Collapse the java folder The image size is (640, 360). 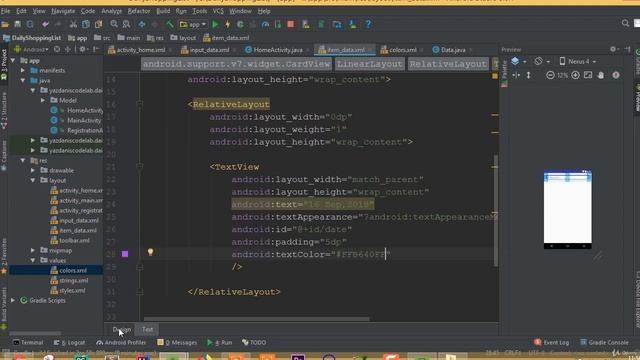point(23,80)
